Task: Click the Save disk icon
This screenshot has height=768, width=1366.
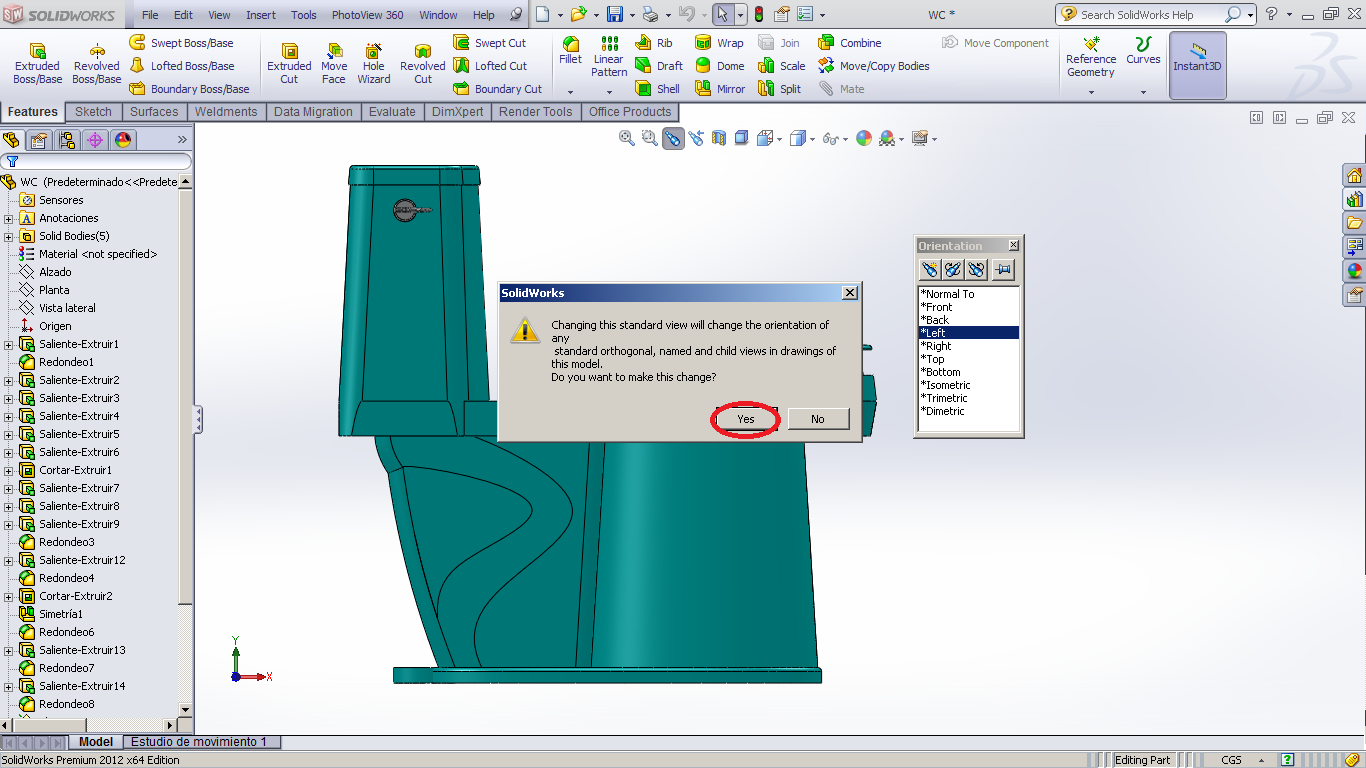Action: [x=615, y=14]
